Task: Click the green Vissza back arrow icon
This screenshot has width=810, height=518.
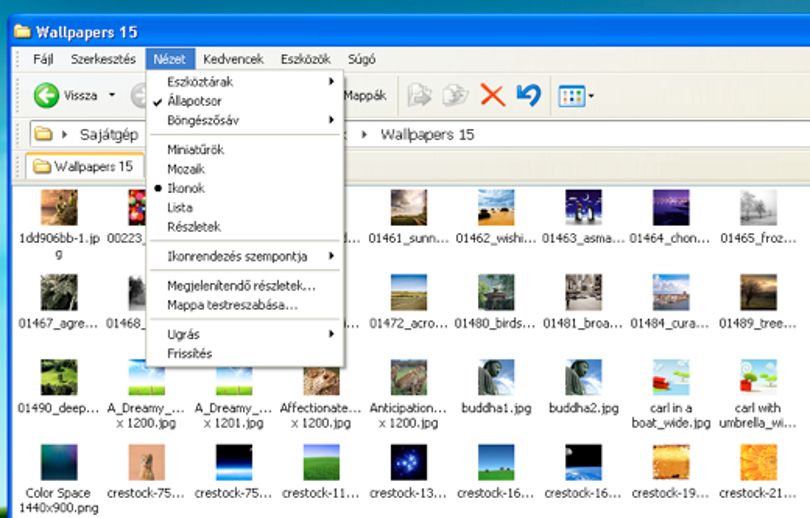Action: [x=46, y=96]
